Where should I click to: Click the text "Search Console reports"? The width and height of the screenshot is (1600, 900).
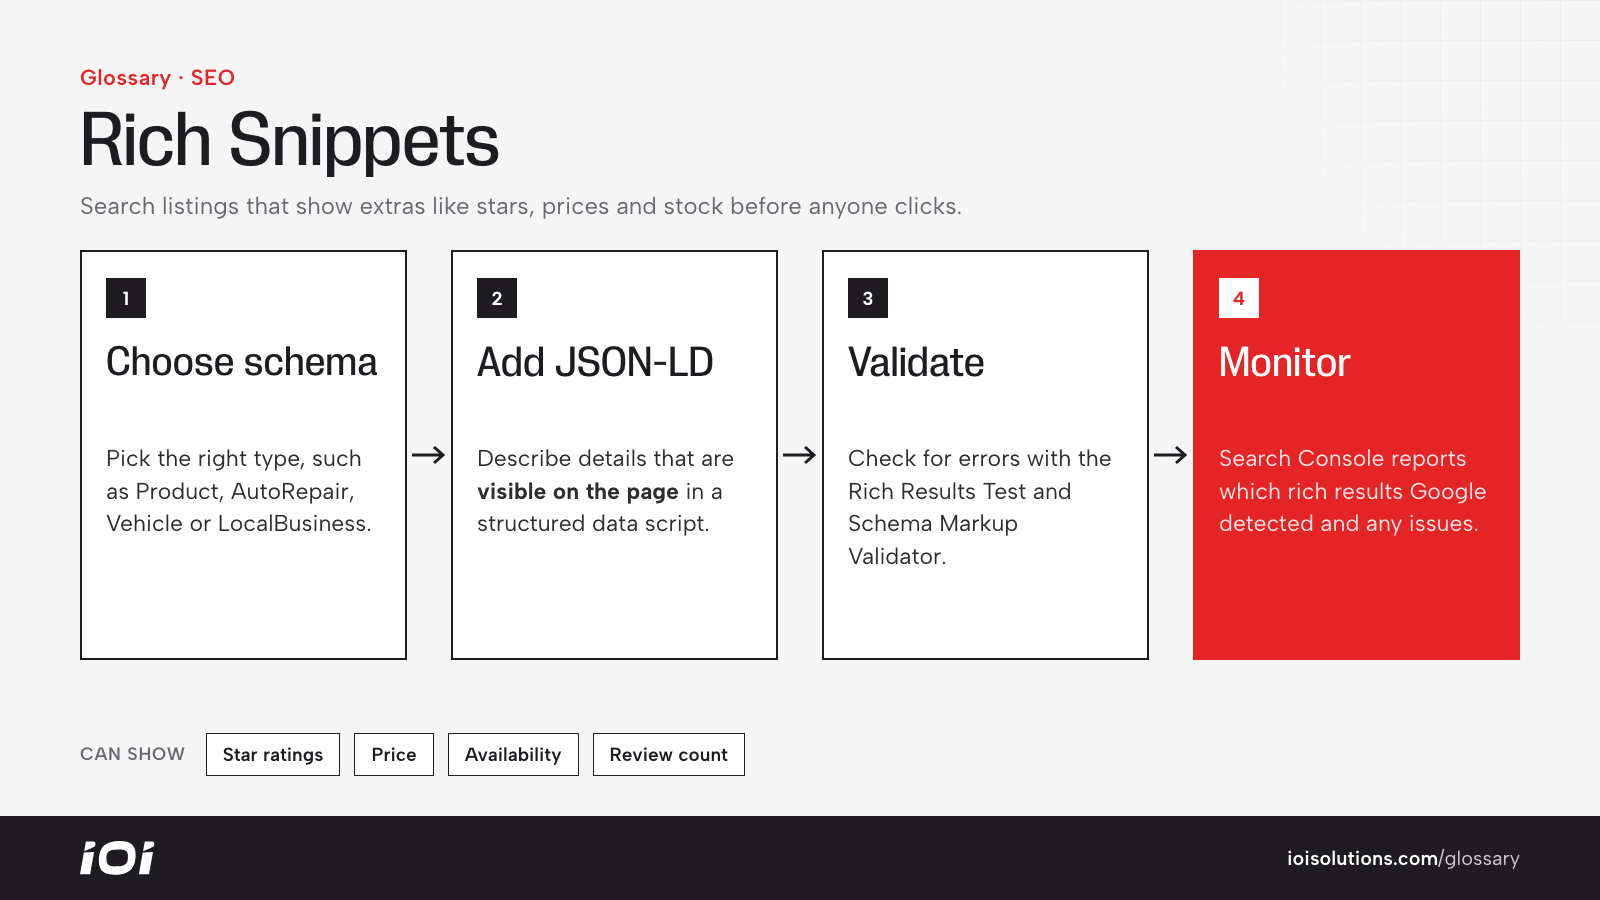point(1343,458)
